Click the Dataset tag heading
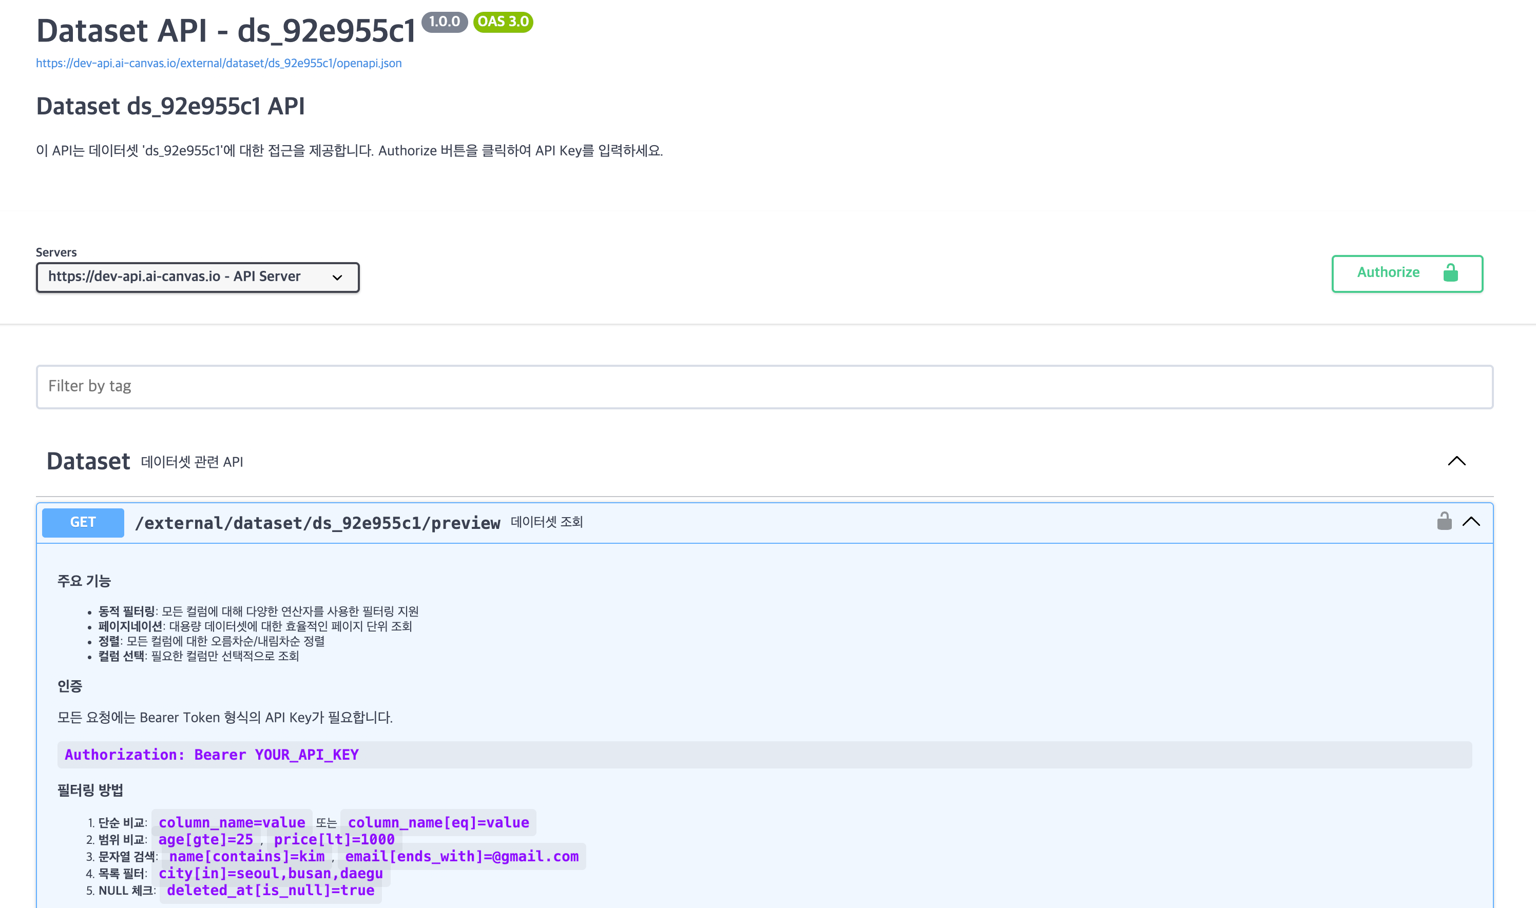Viewport: 1536px width, 908px height. (88, 461)
